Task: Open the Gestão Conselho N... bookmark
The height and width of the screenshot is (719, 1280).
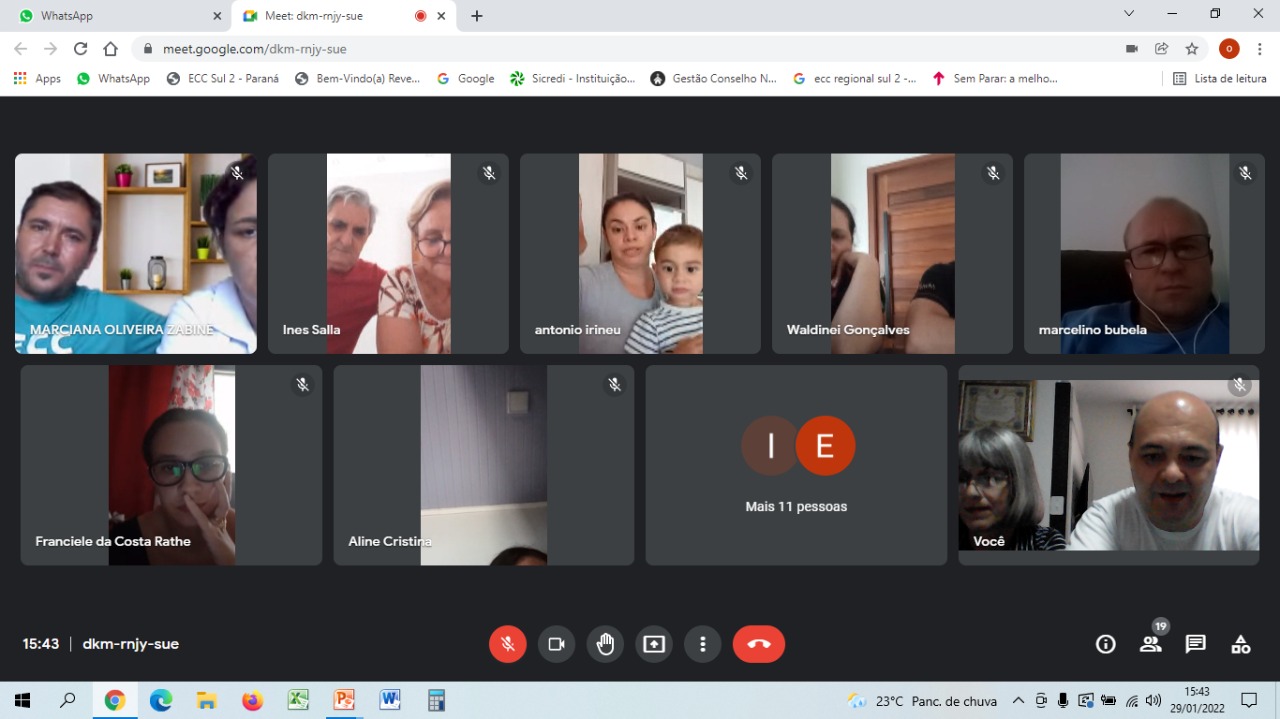Action: [x=713, y=78]
